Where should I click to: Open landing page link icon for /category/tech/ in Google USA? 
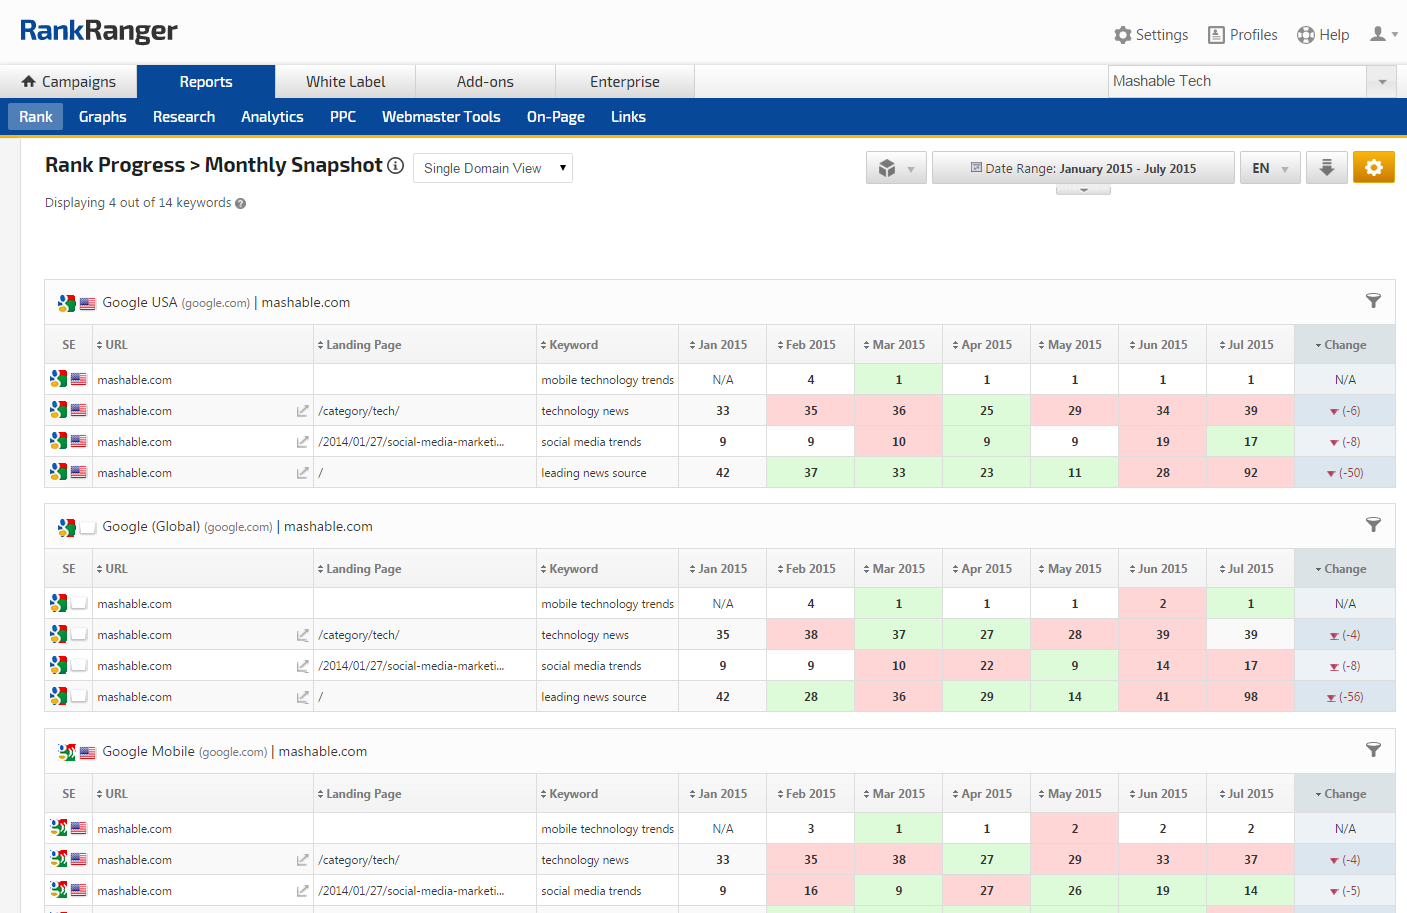(302, 411)
